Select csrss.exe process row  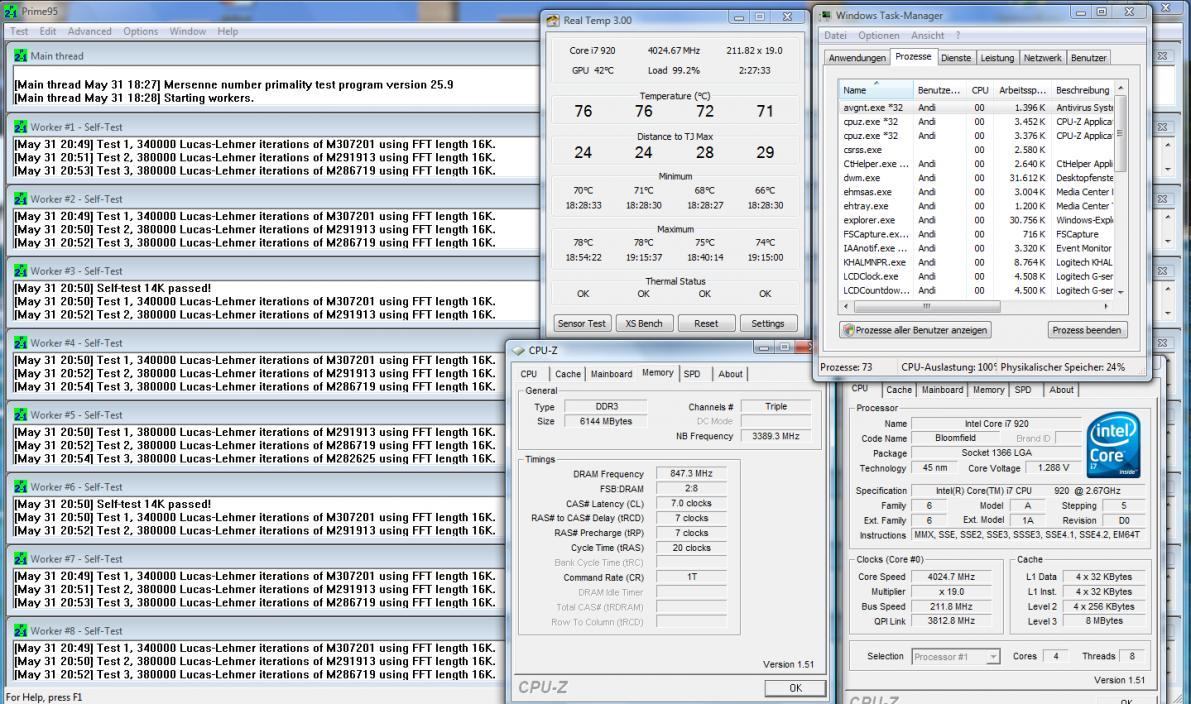tap(976, 150)
